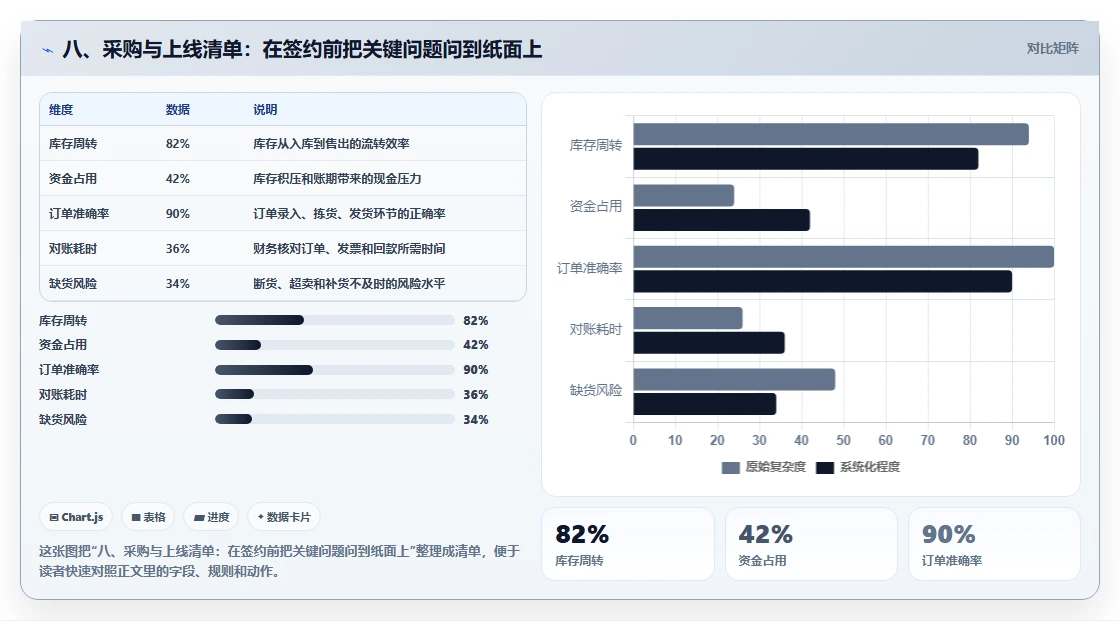
Task: Click the 资金占用 系统化程度 chart bar
Action: 721,220
